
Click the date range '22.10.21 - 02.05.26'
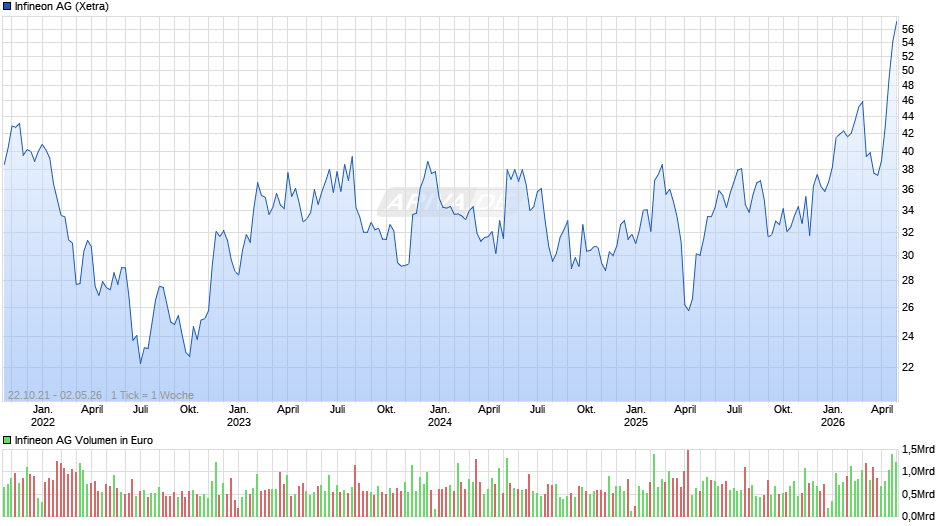(55, 395)
